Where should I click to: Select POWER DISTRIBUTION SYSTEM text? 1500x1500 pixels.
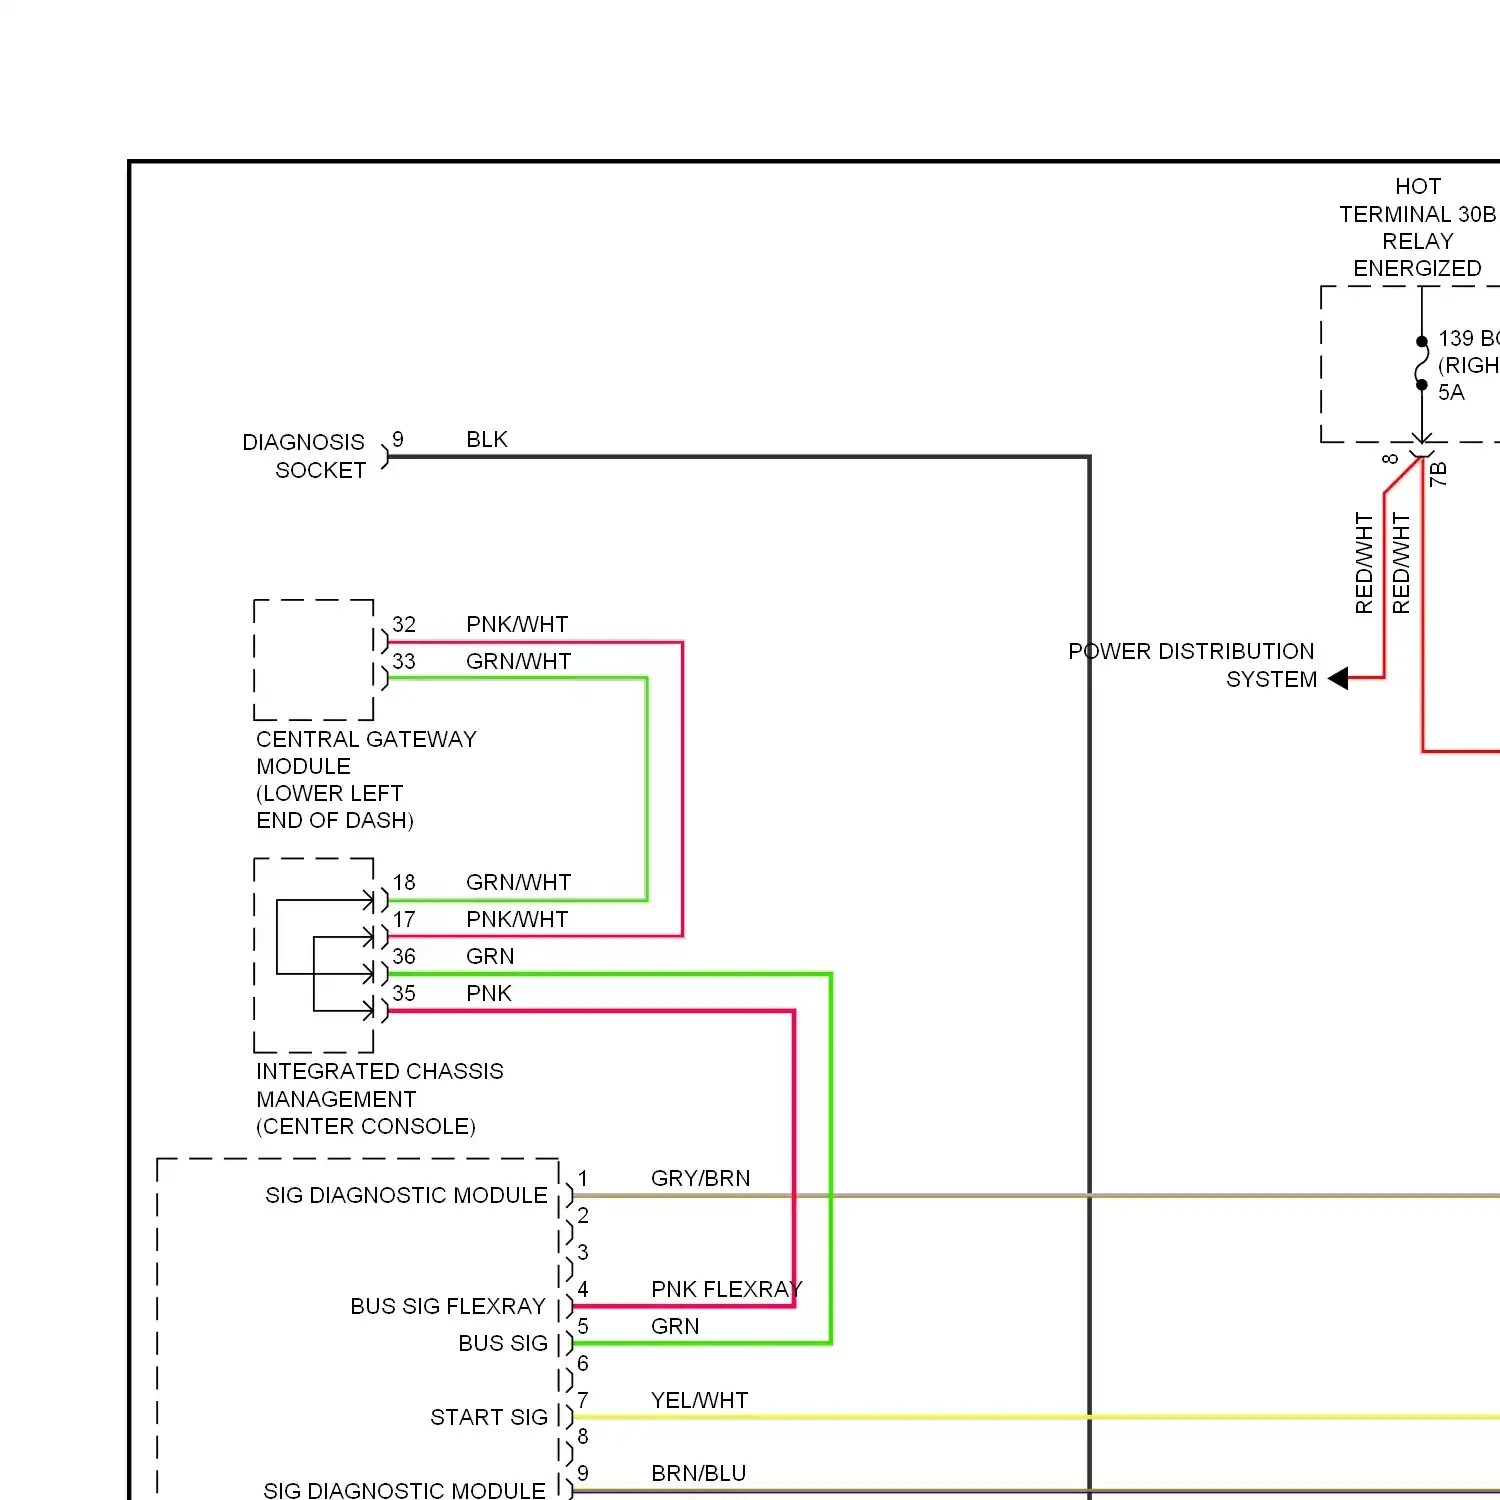[x=1191, y=665]
